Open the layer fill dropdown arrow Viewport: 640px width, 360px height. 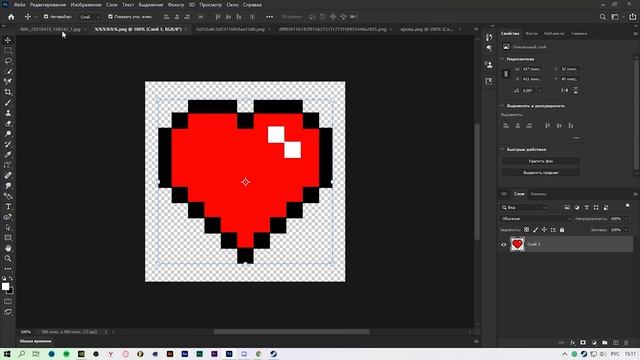coord(626,230)
